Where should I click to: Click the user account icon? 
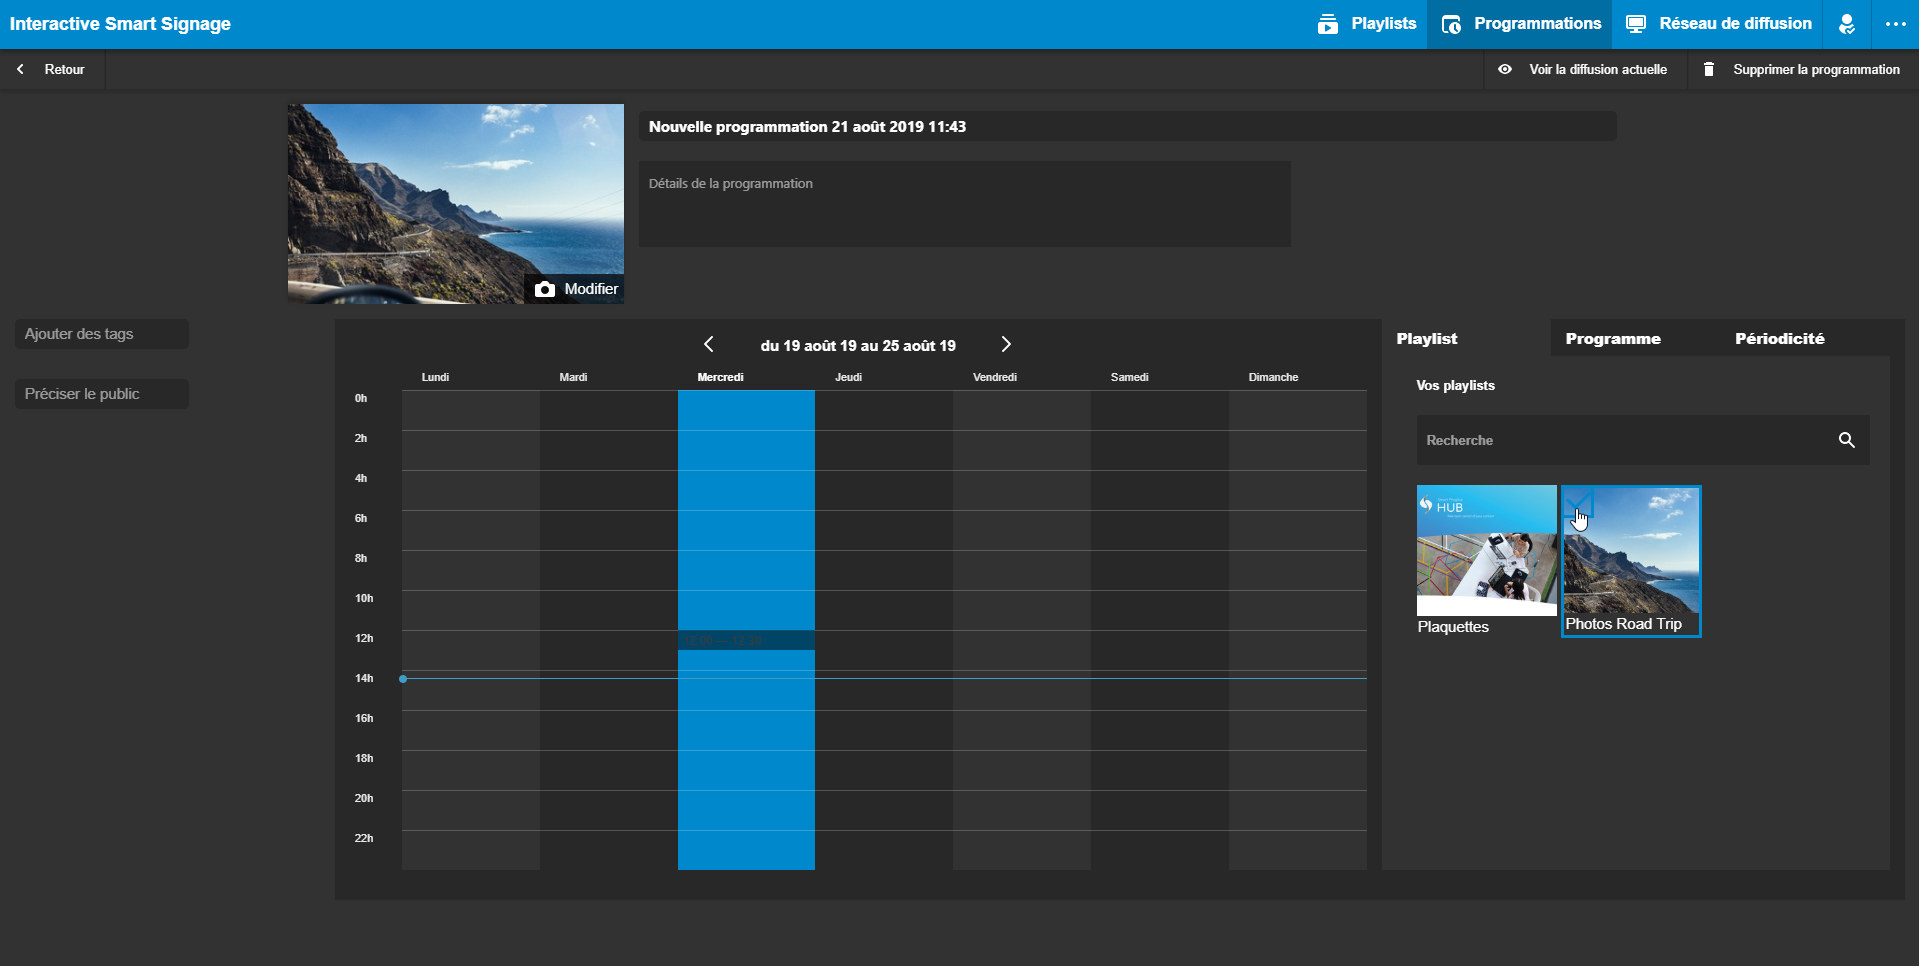tap(1847, 24)
